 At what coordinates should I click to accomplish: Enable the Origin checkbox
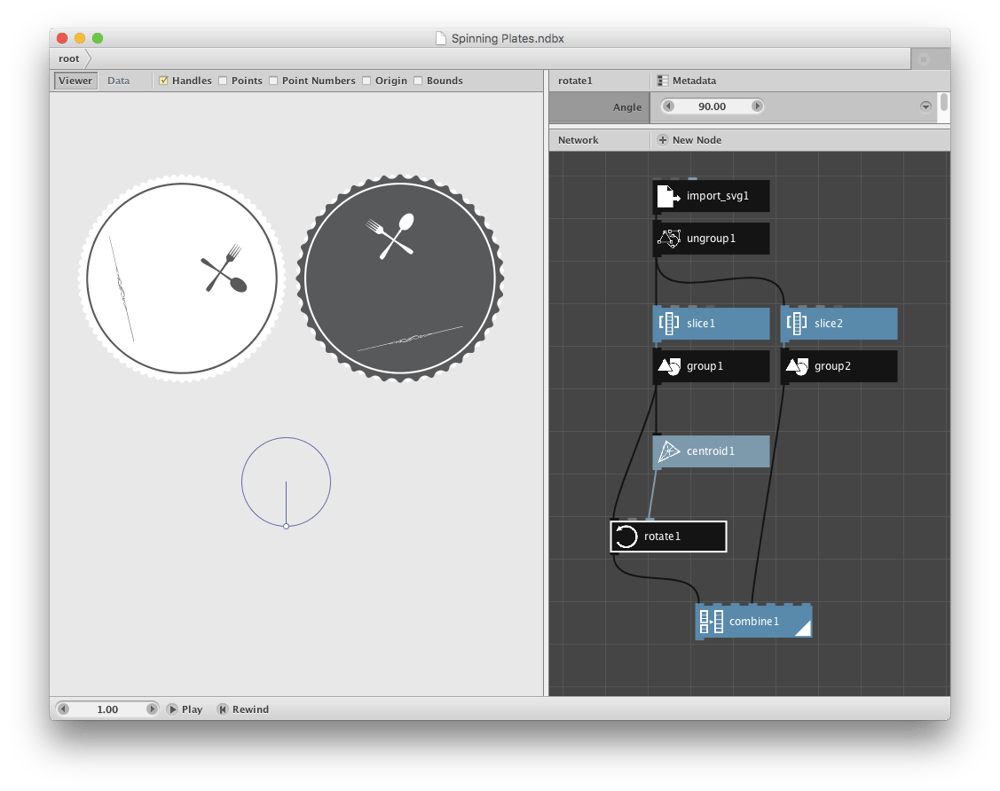click(366, 80)
